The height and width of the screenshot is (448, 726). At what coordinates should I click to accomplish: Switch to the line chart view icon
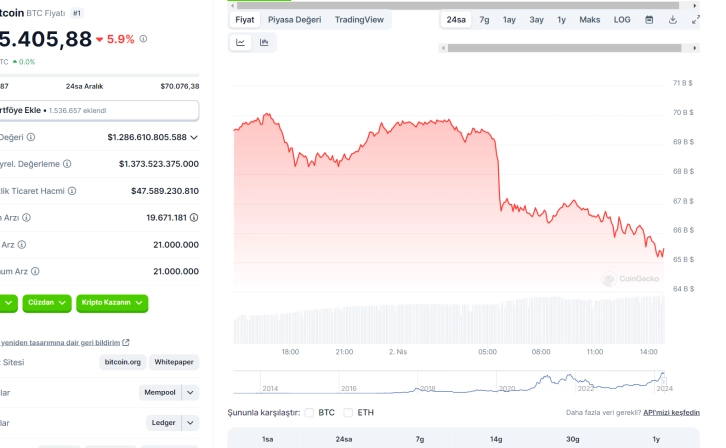[x=241, y=42]
